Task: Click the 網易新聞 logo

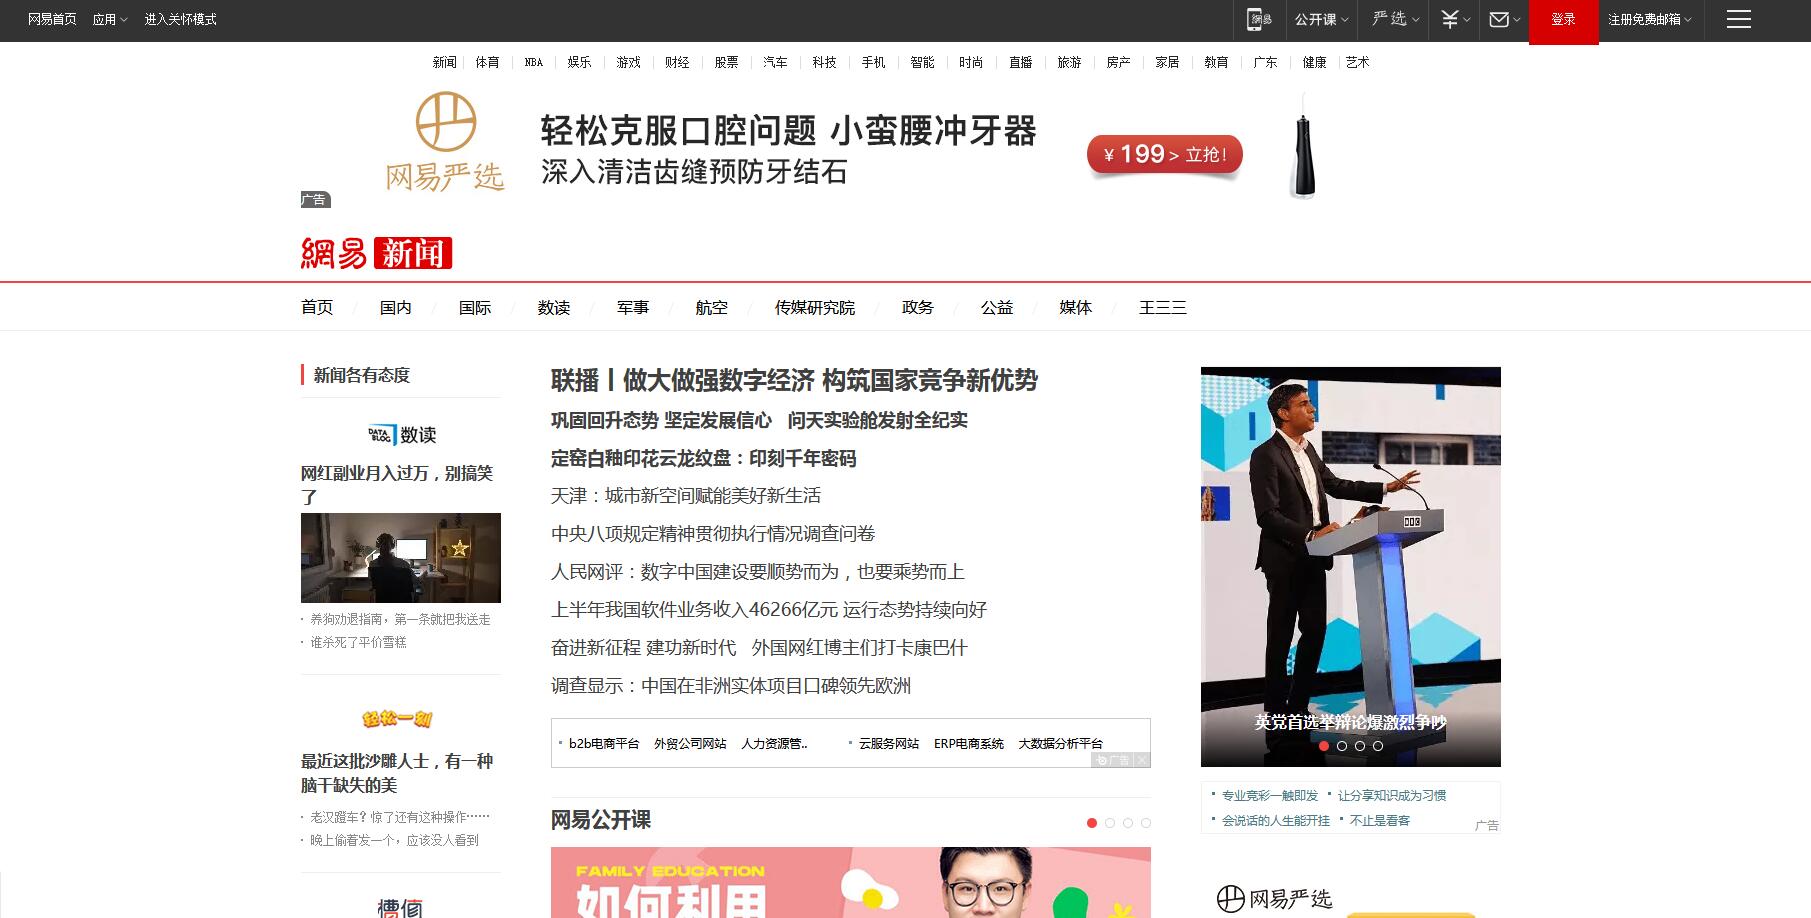Action: [376, 253]
